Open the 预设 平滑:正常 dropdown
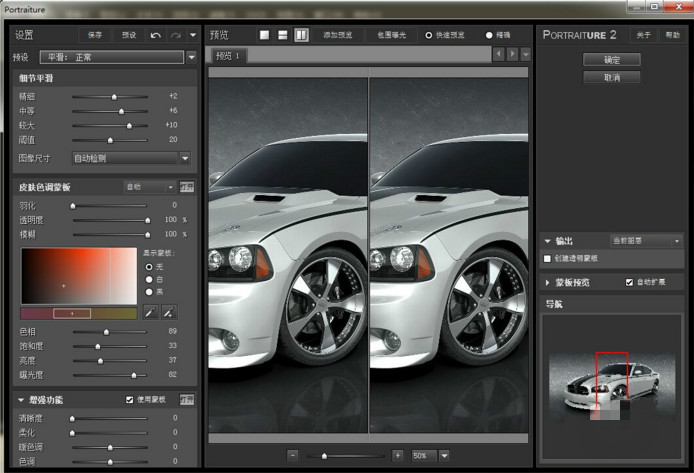The image size is (694, 473). click(191, 57)
